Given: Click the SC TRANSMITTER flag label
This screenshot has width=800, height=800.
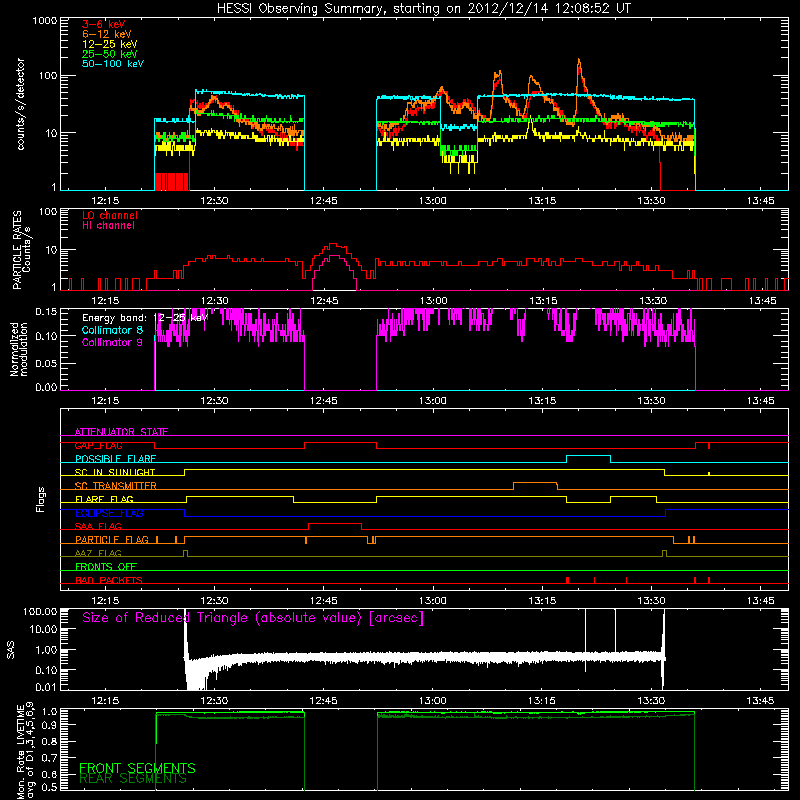Looking at the screenshot, I should (116, 486).
